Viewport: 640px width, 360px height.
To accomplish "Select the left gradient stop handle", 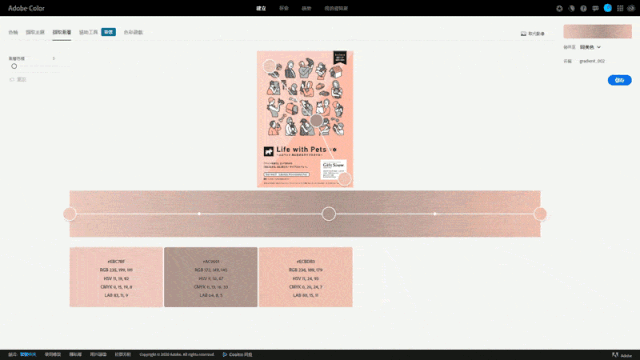I will [70, 214].
